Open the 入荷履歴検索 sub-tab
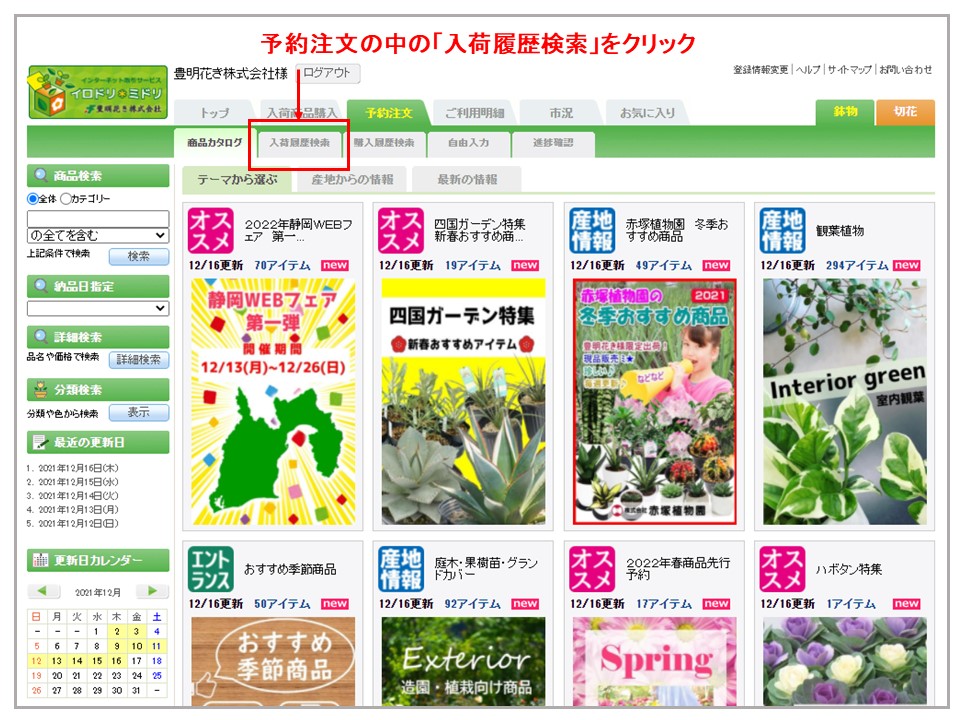The width and height of the screenshot is (960, 720). point(299,143)
